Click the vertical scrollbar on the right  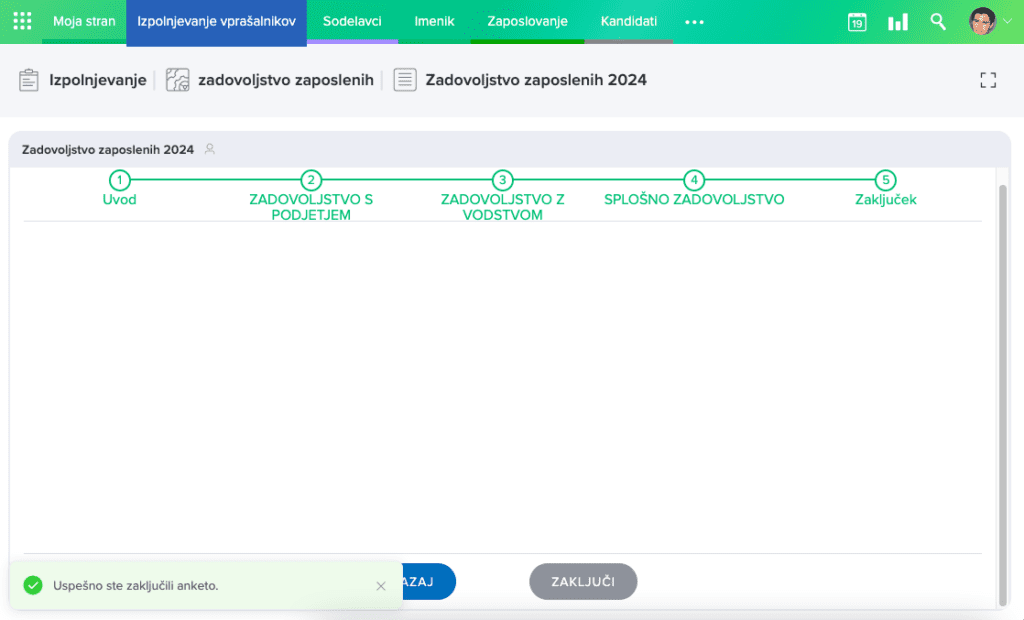pyautogui.click(x=1003, y=390)
